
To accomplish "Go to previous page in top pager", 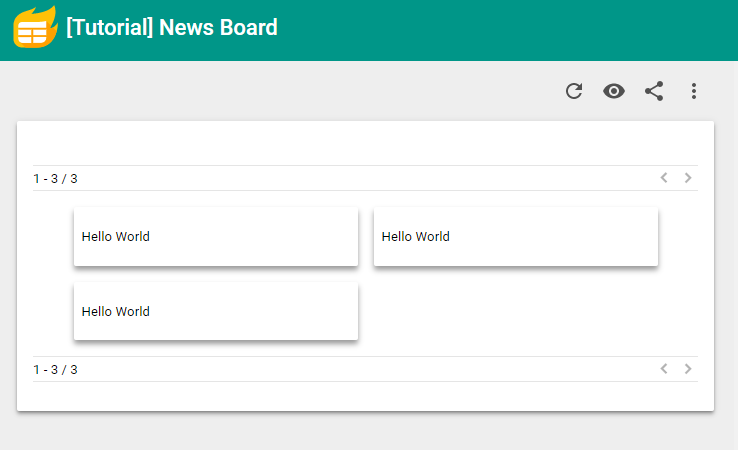I will coord(664,178).
